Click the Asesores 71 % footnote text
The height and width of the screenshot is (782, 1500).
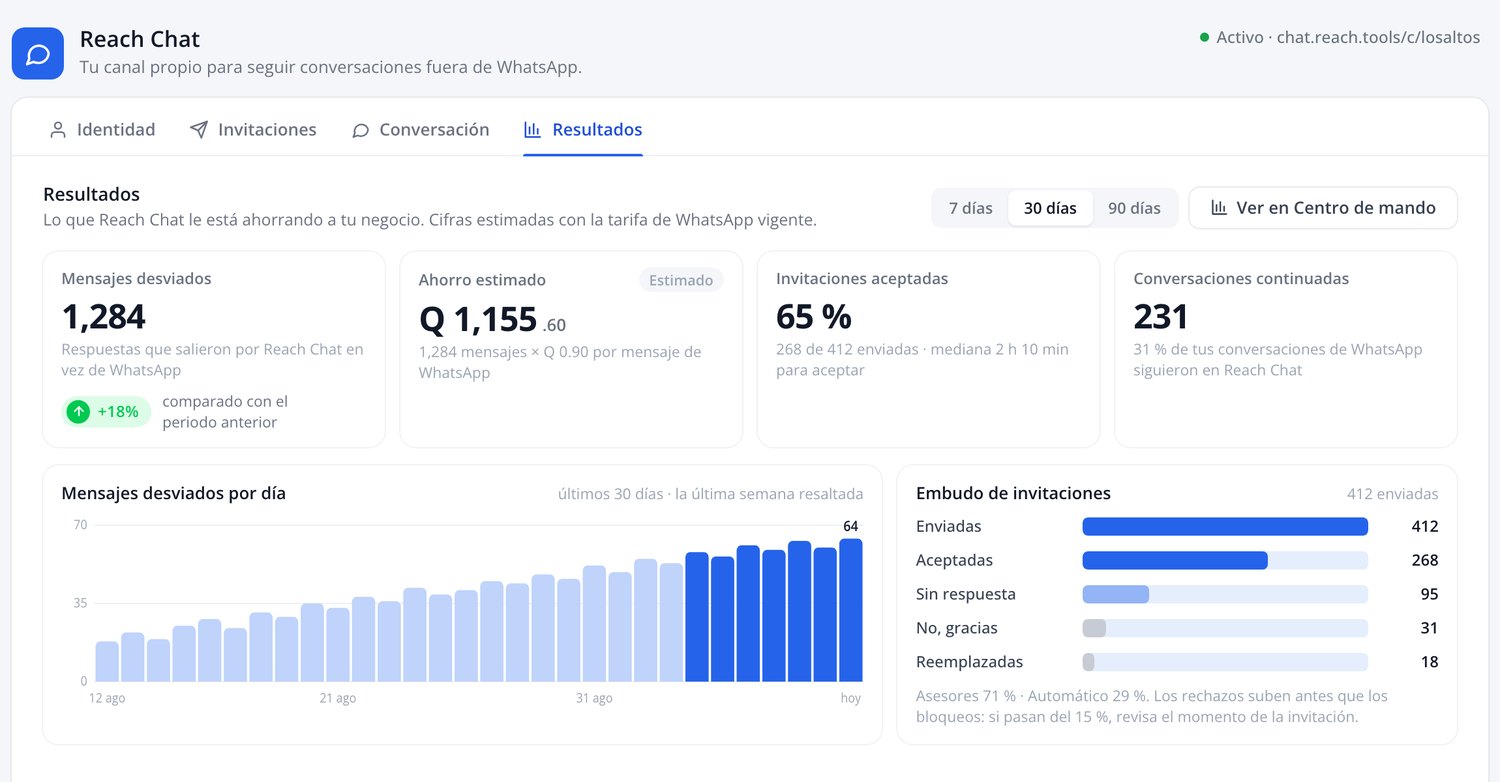(x=1152, y=706)
